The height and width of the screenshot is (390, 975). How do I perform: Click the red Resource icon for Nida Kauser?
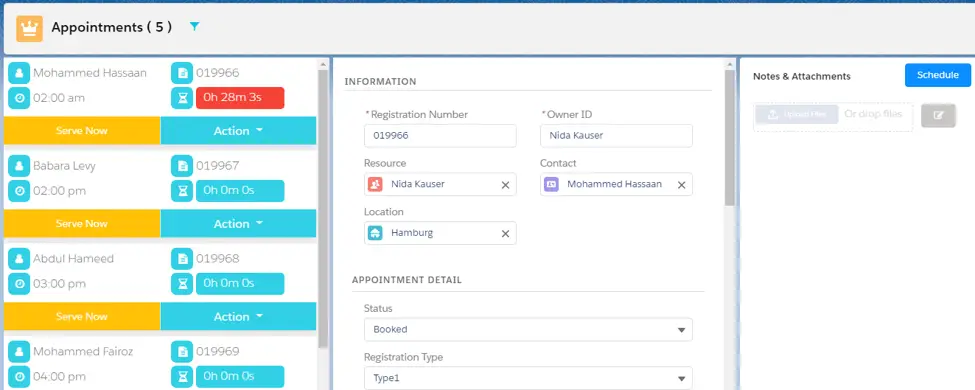click(375, 184)
